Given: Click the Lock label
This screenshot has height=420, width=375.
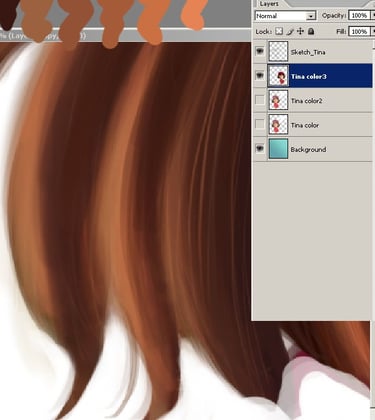Looking at the screenshot, I should [264, 32].
